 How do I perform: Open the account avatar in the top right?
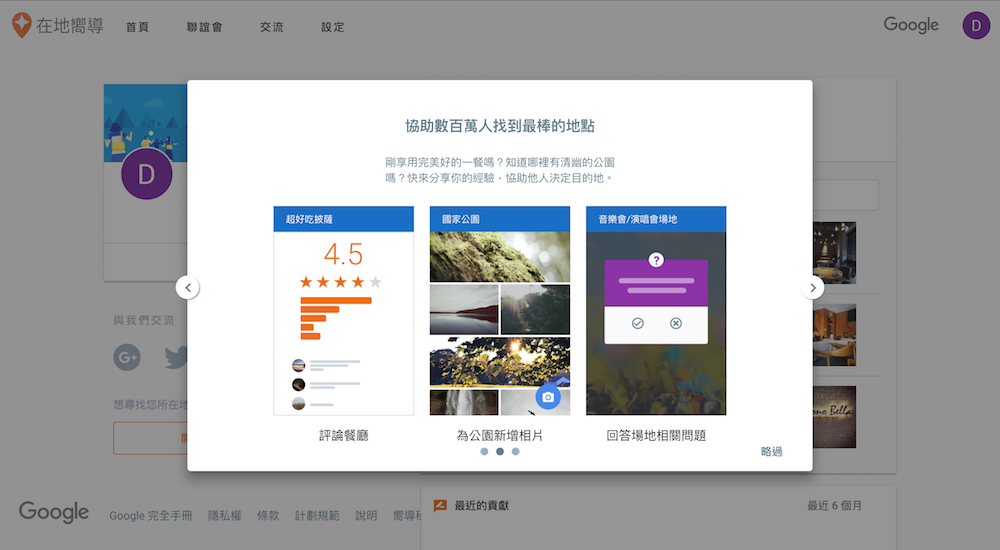coord(976,26)
